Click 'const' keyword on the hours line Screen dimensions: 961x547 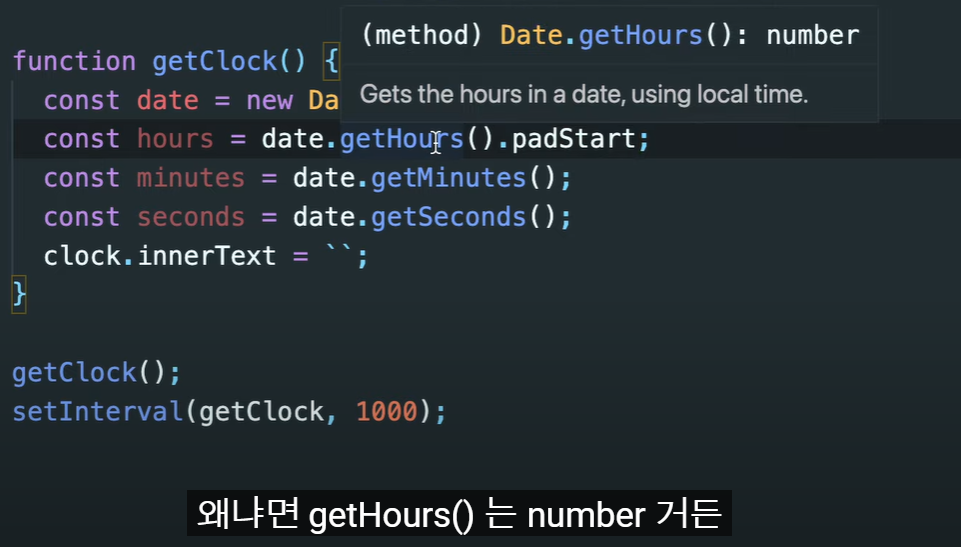tap(82, 139)
